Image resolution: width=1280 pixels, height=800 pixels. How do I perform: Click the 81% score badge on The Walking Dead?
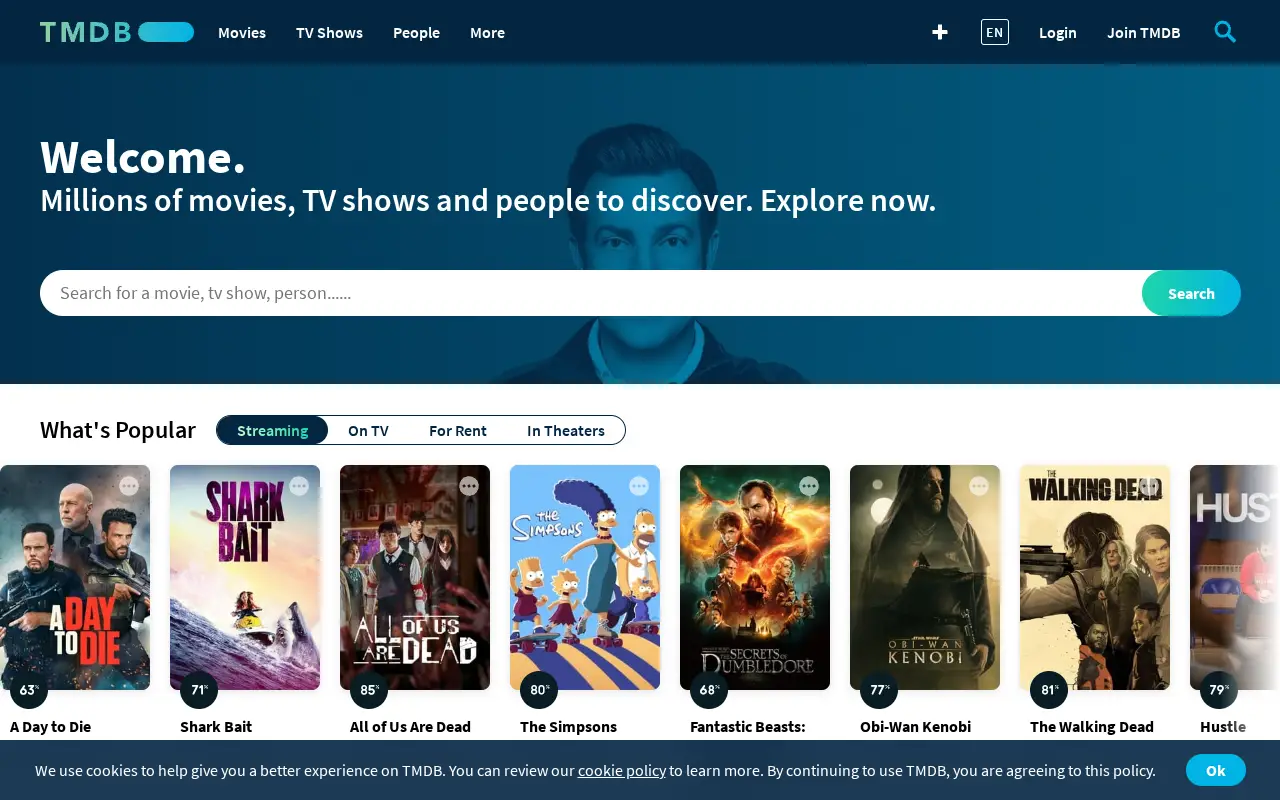pyautogui.click(x=1049, y=690)
